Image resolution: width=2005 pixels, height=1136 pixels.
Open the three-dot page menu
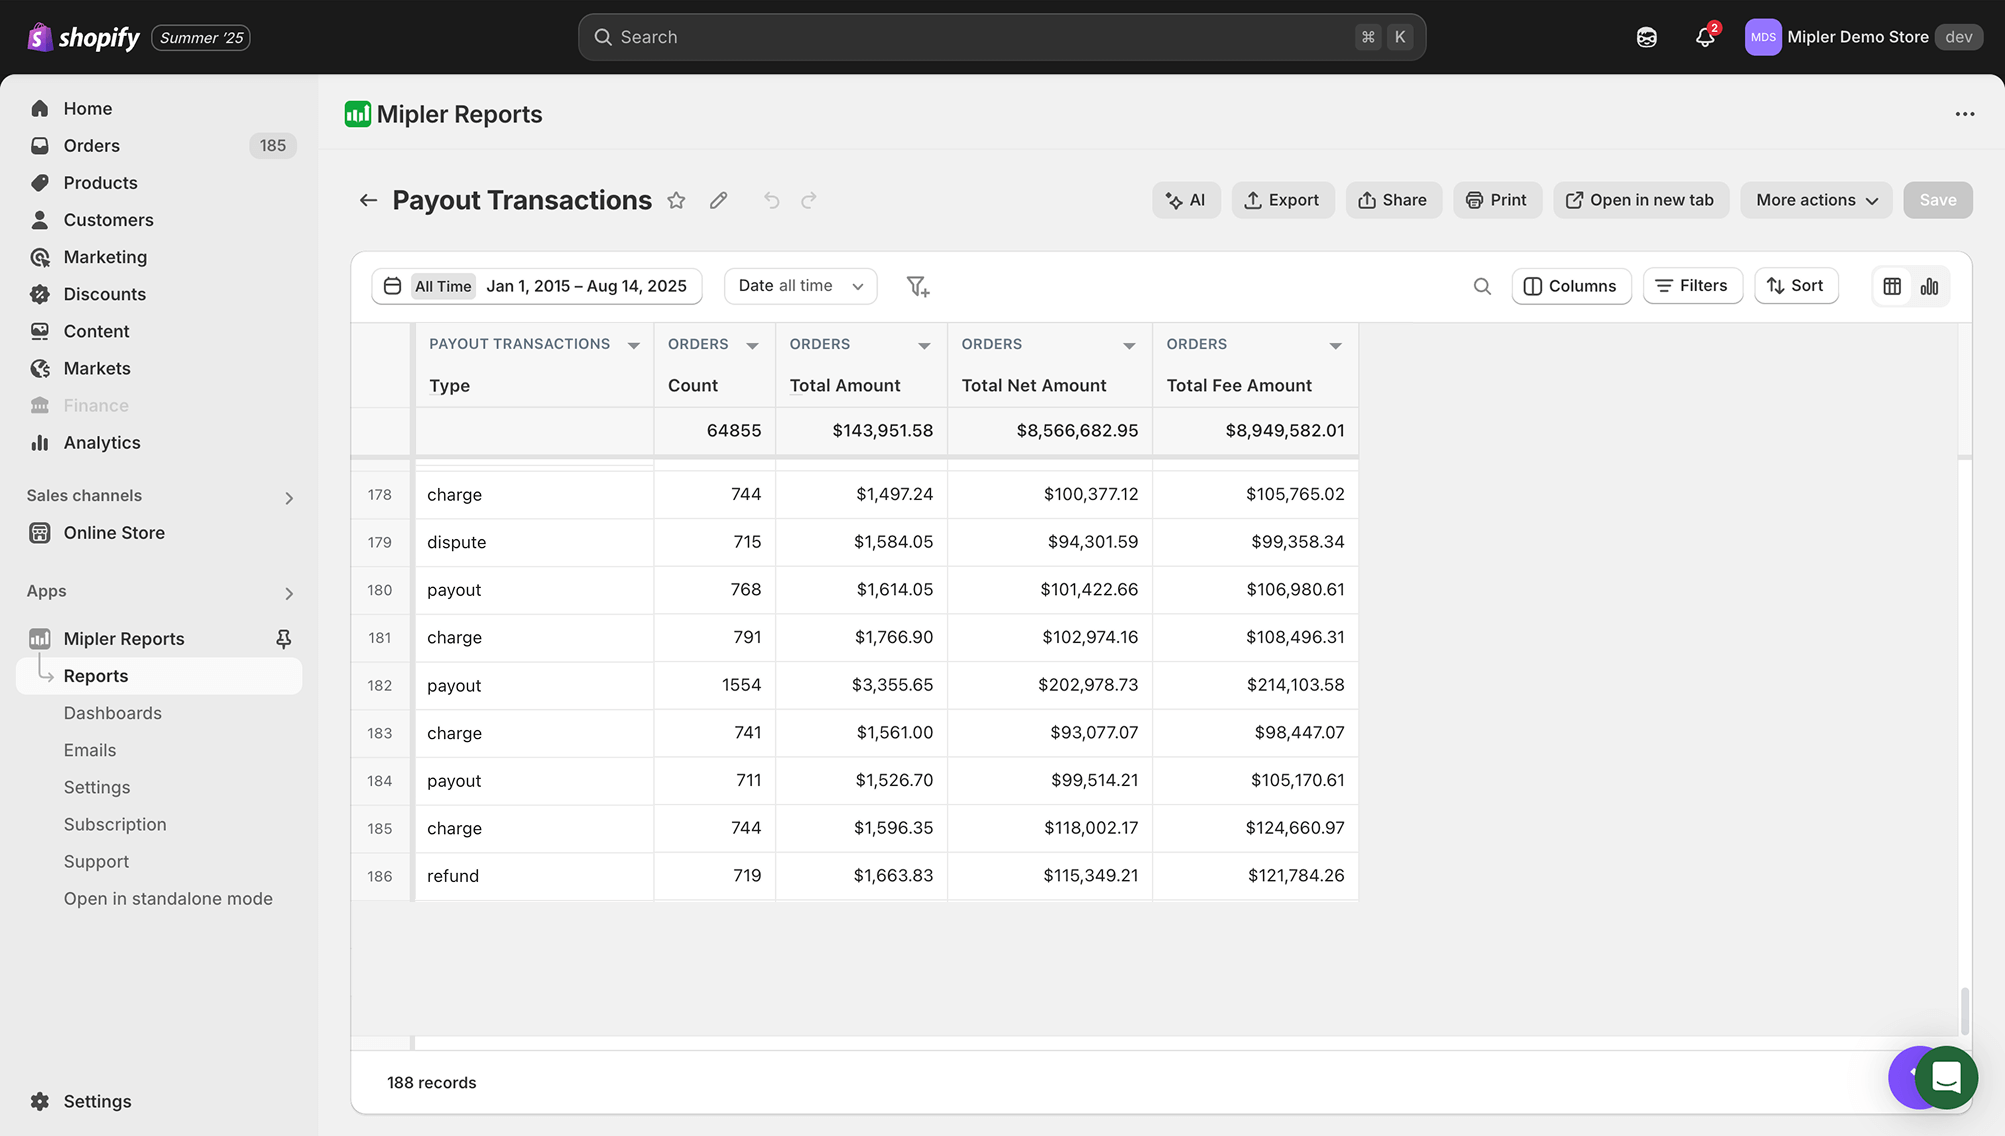click(x=1965, y=114)
